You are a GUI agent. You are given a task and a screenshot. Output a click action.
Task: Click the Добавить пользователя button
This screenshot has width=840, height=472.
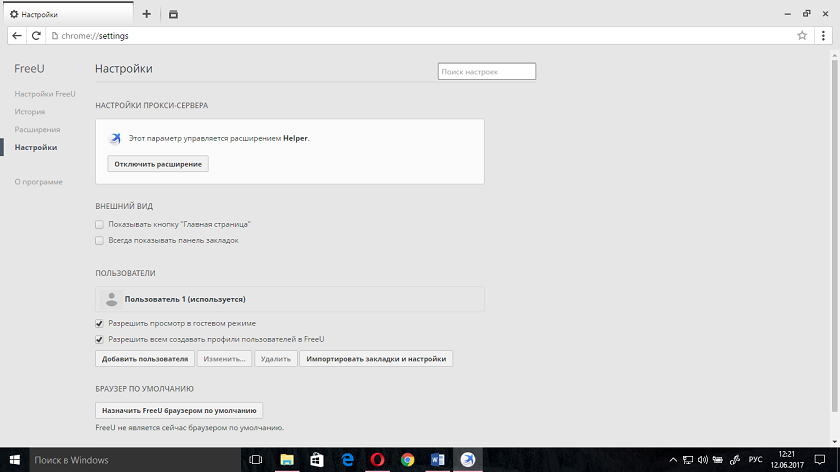click(145, 359)
